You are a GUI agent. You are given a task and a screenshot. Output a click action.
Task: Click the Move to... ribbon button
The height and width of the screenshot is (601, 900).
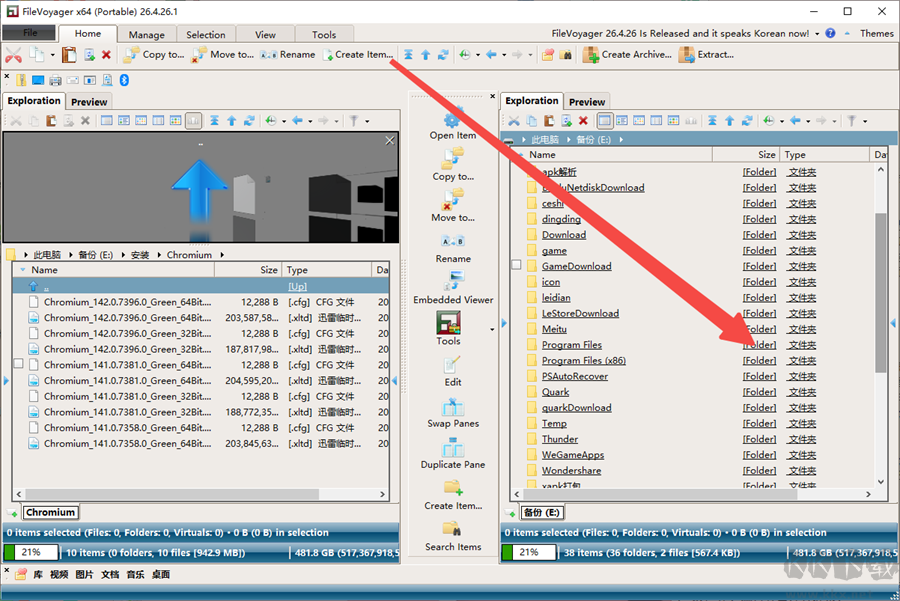222,55
